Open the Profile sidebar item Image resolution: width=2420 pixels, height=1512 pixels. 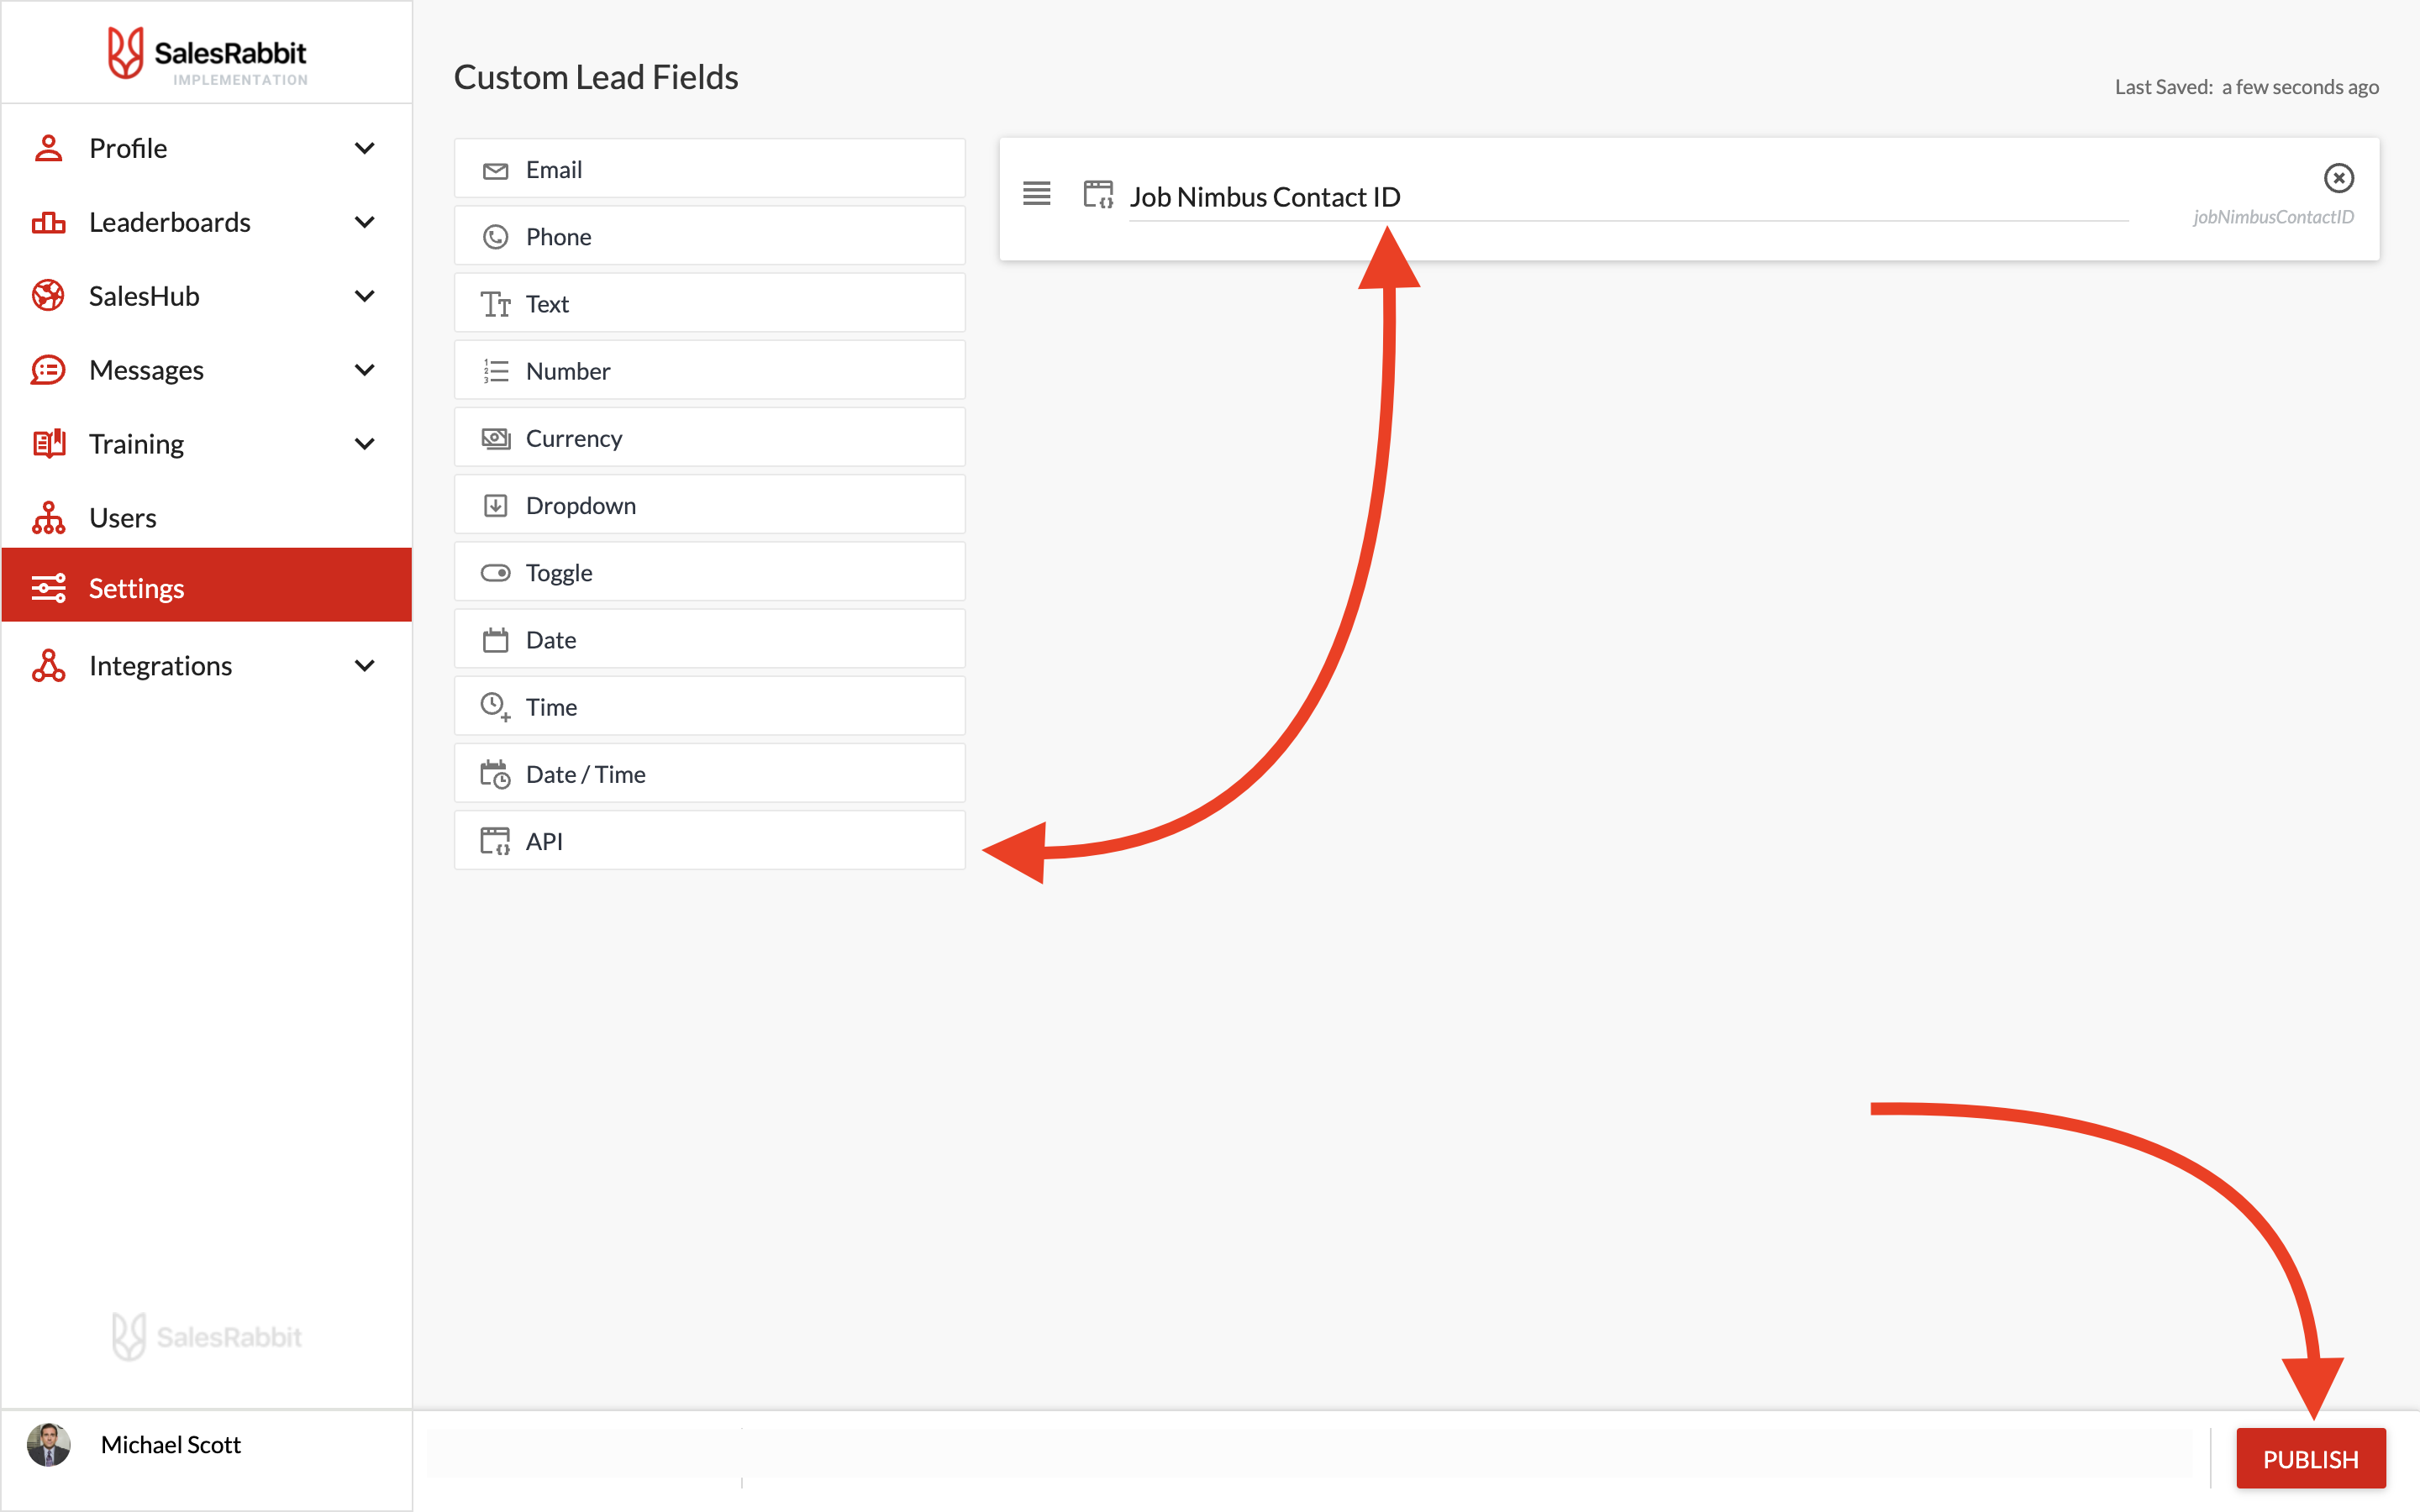207,148
